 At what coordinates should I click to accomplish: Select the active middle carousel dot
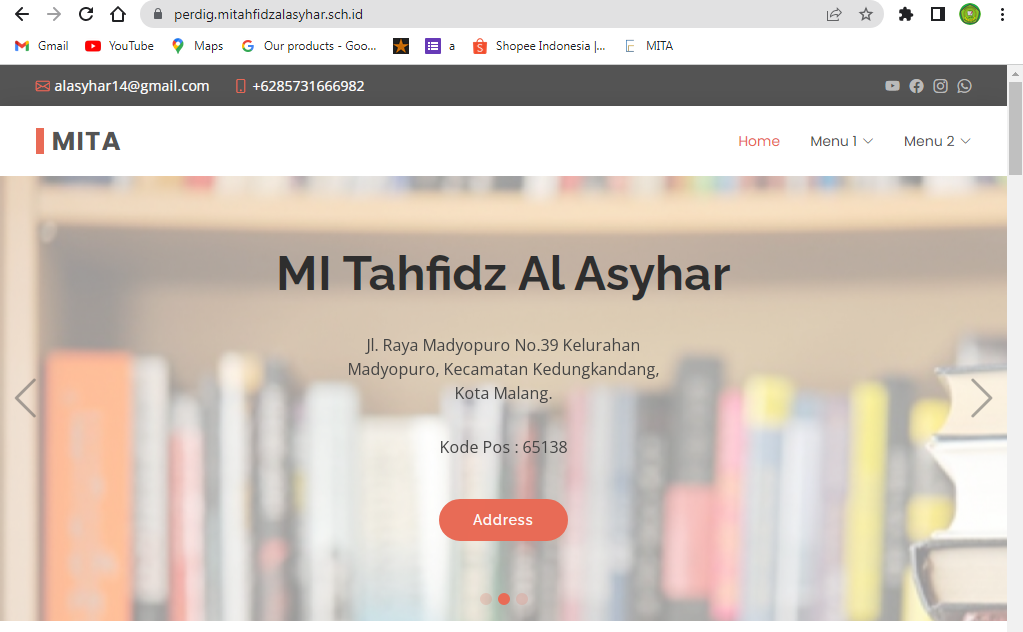(504, 599)
